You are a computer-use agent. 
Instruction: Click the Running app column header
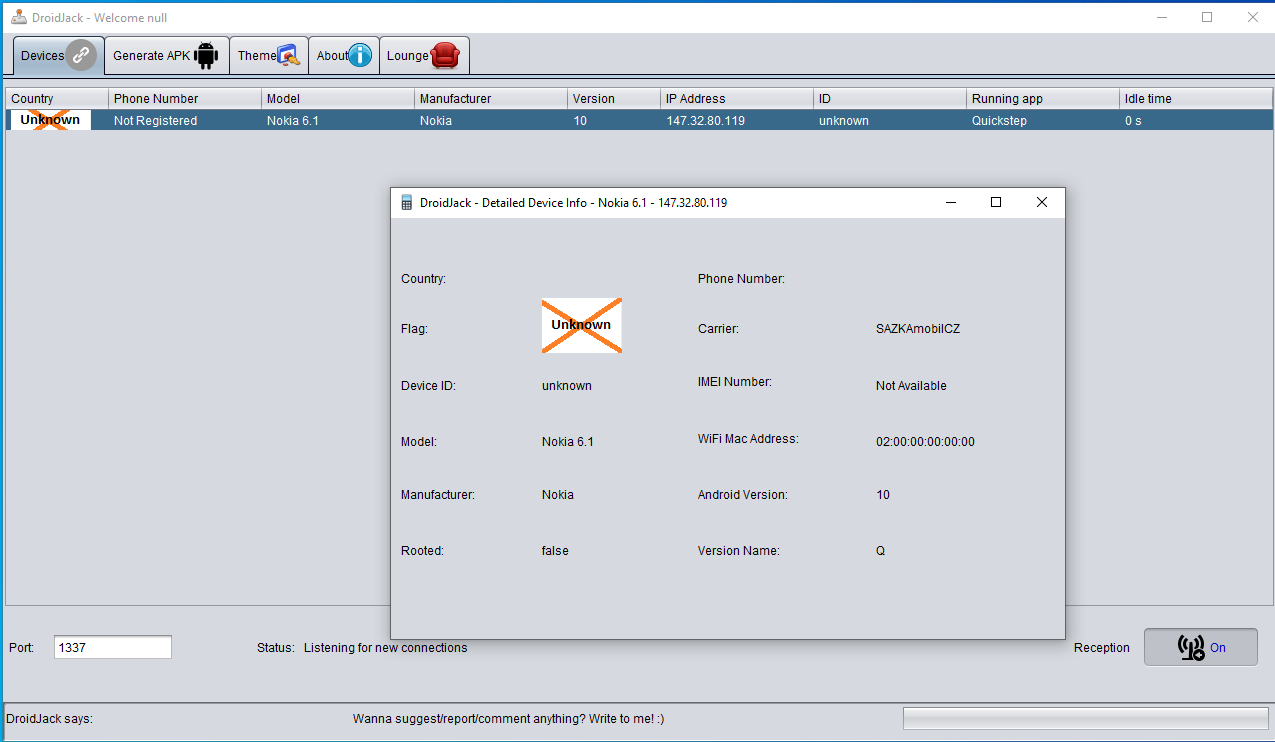1044,99
